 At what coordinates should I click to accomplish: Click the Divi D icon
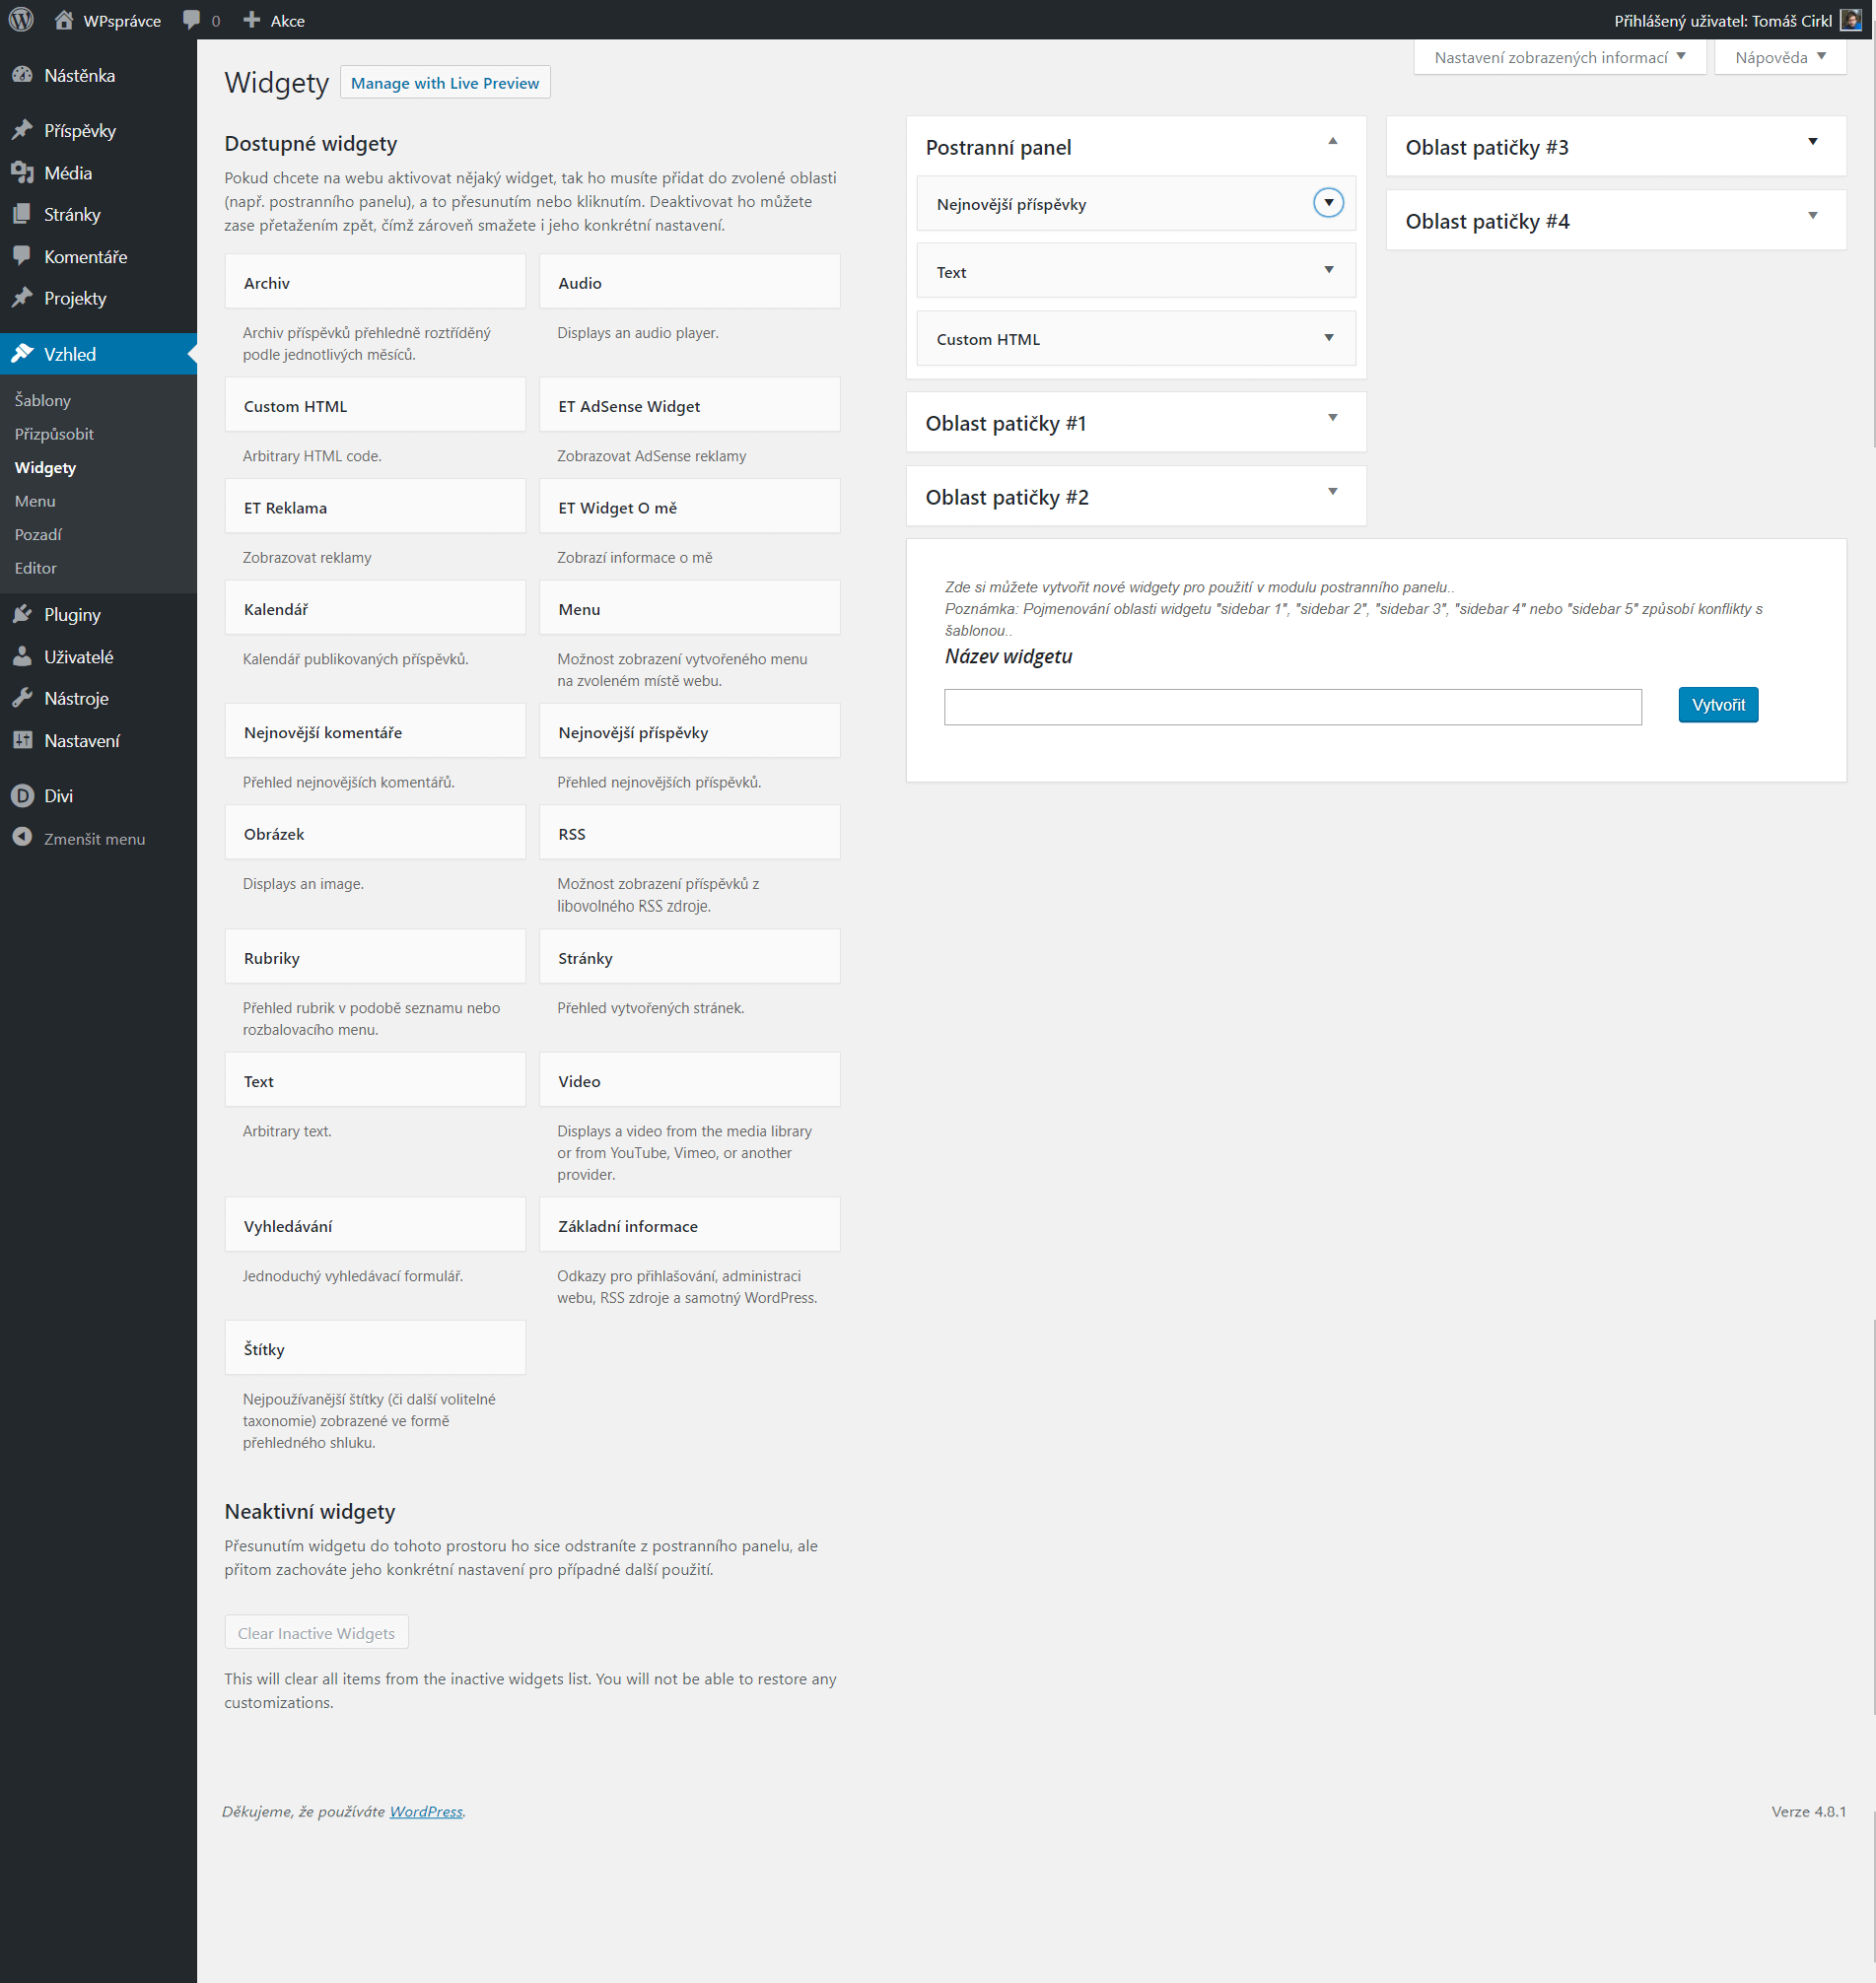(x=22, y=795)
